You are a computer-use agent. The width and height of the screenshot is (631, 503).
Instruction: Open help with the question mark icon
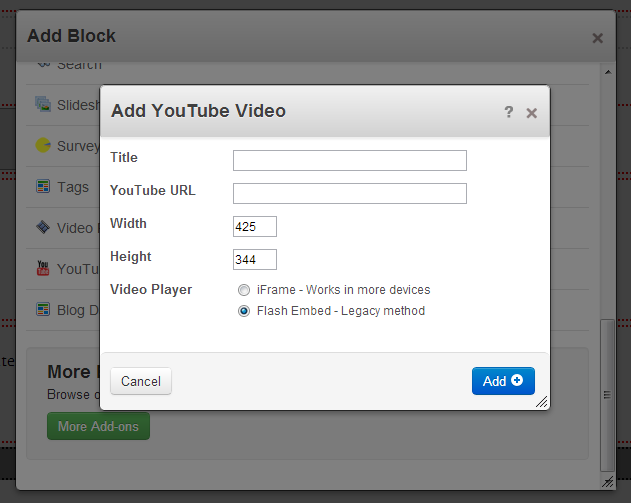point(509,112)
